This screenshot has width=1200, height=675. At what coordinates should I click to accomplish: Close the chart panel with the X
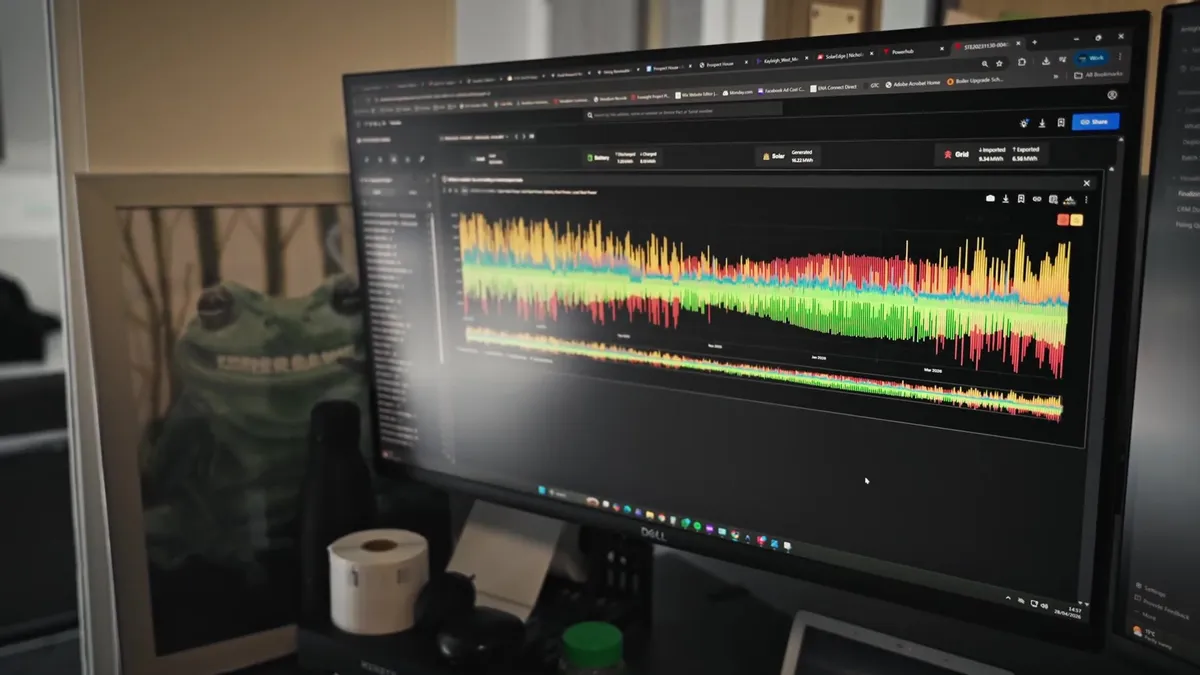coord(1087,183)
